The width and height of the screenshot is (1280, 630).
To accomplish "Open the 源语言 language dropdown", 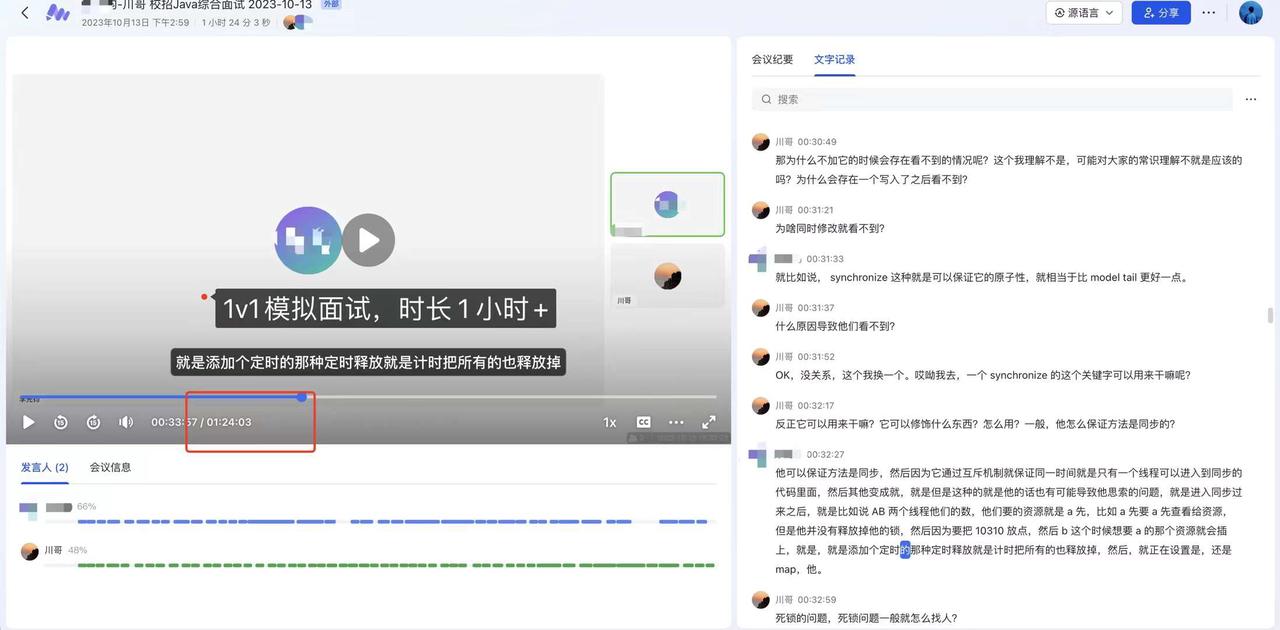I will pyautogui.click(x=1084, y=13).
